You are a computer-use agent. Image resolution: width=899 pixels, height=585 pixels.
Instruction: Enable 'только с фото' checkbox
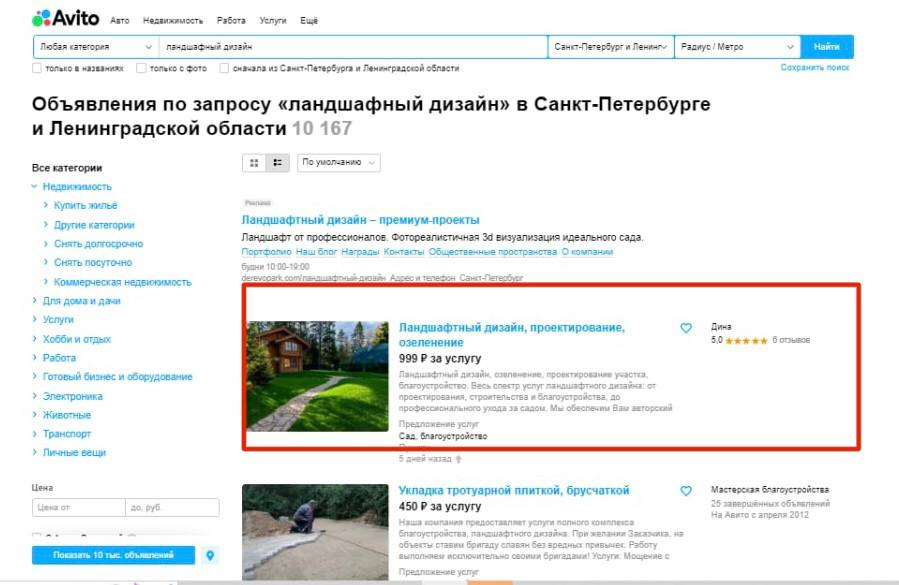pyautogui.click(x=141, y=68)
